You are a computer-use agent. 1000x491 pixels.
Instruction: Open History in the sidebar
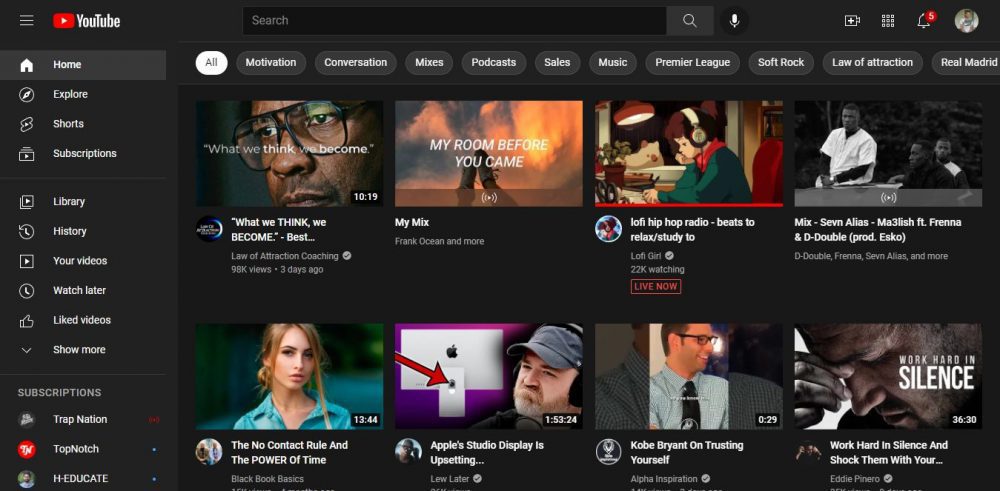click(83, 231)
